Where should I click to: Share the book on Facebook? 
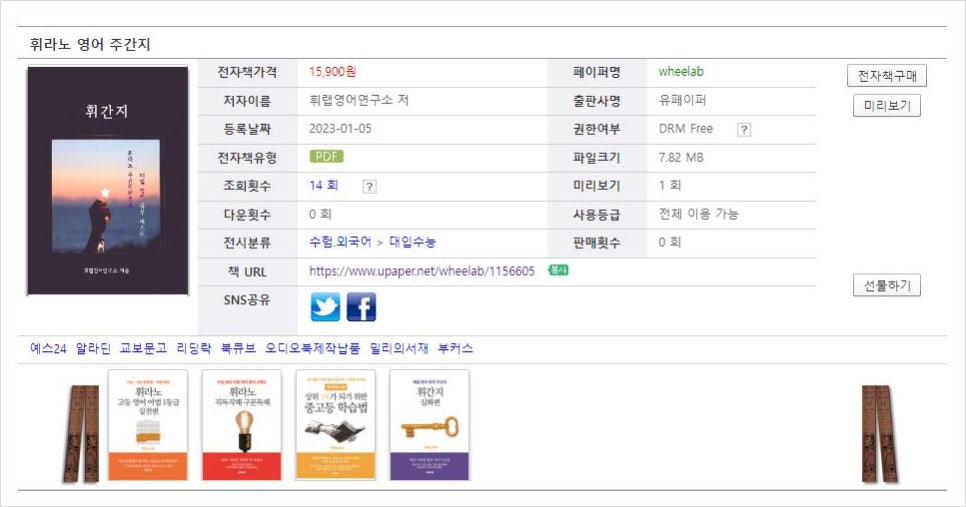click(x=361, y=306)
